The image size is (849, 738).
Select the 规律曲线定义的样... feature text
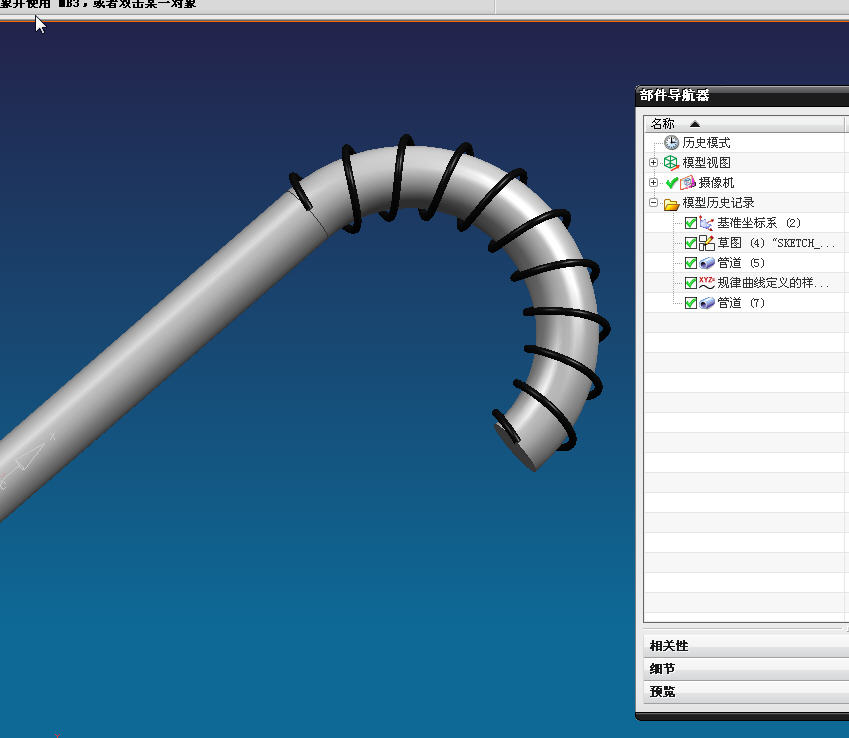773,283
